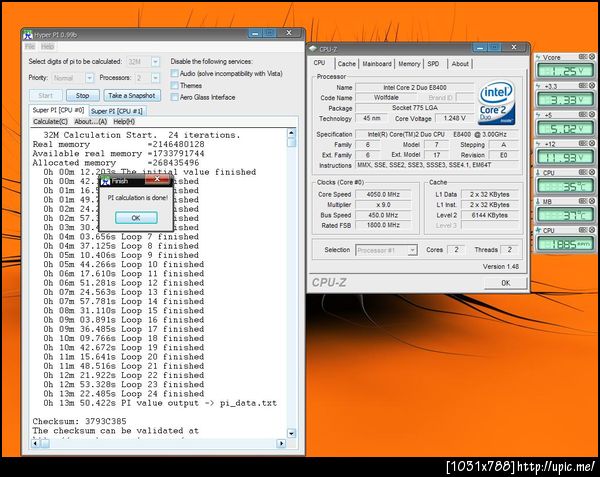Close the +12 voltage gadget

point(592,143)
